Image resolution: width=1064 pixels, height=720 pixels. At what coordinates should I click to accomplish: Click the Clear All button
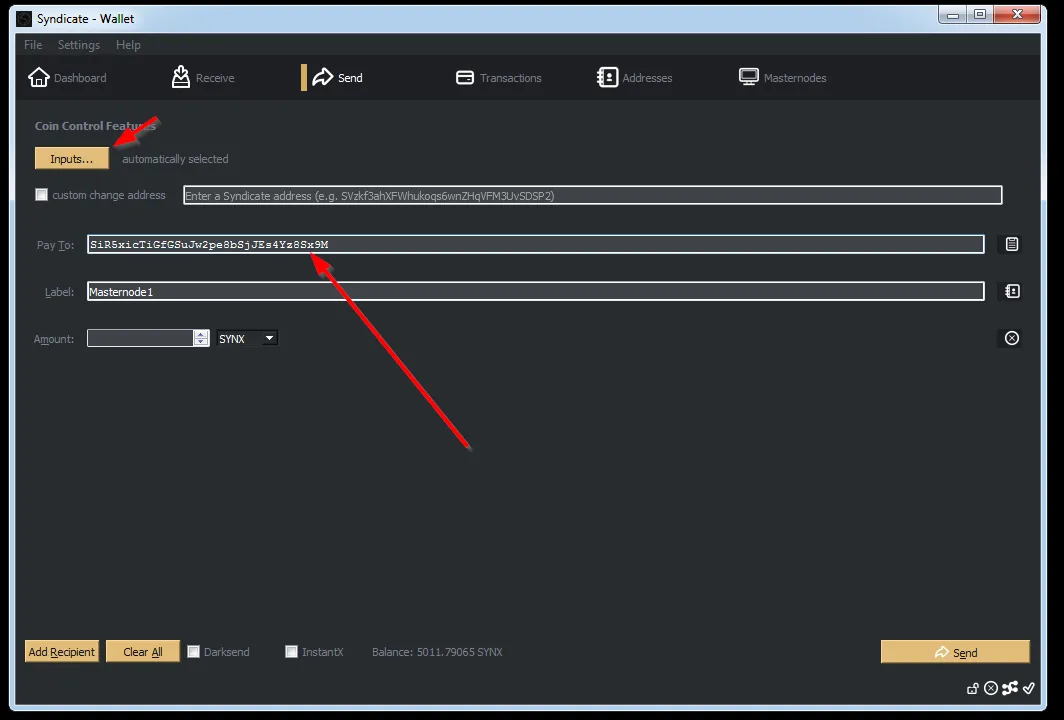[142, 651]
